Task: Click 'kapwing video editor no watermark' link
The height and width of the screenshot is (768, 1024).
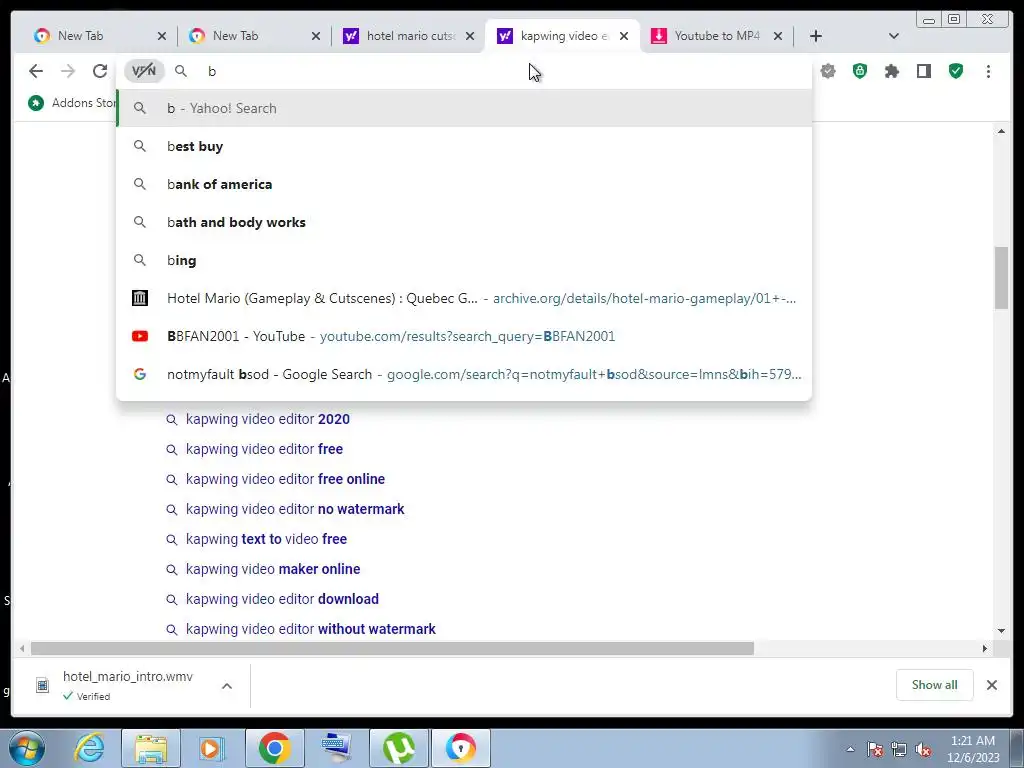Action: click(295, 509)
